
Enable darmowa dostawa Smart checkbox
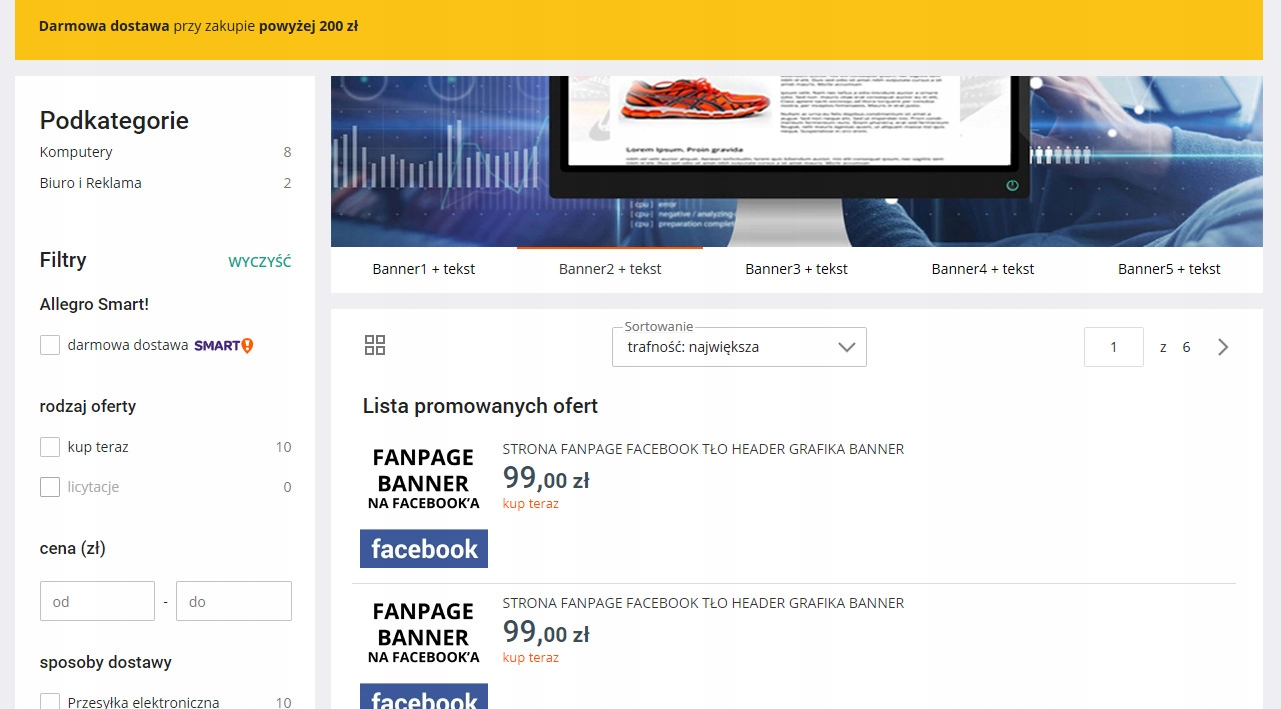coord(50,345)
